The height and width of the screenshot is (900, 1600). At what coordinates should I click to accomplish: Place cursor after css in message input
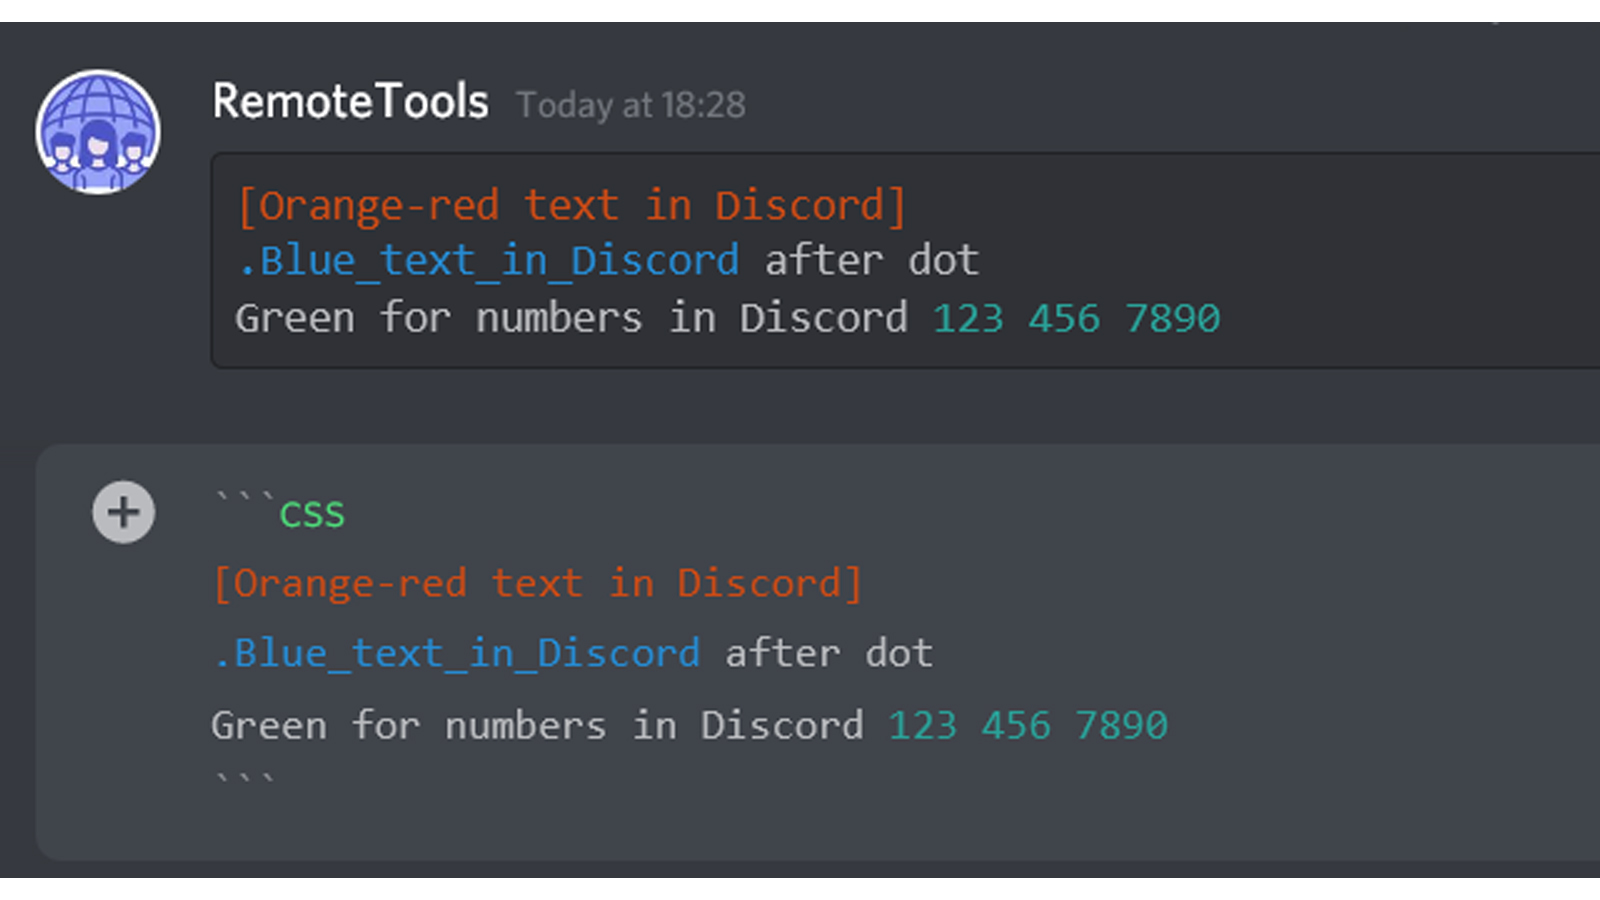[346, 515]
